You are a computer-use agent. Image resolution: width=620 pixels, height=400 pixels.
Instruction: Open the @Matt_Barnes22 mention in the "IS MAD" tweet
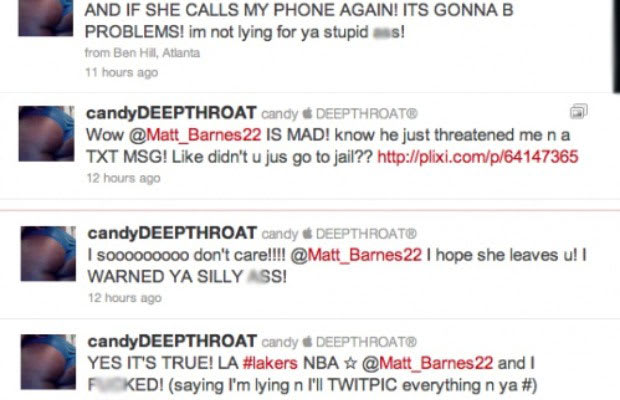195,135
